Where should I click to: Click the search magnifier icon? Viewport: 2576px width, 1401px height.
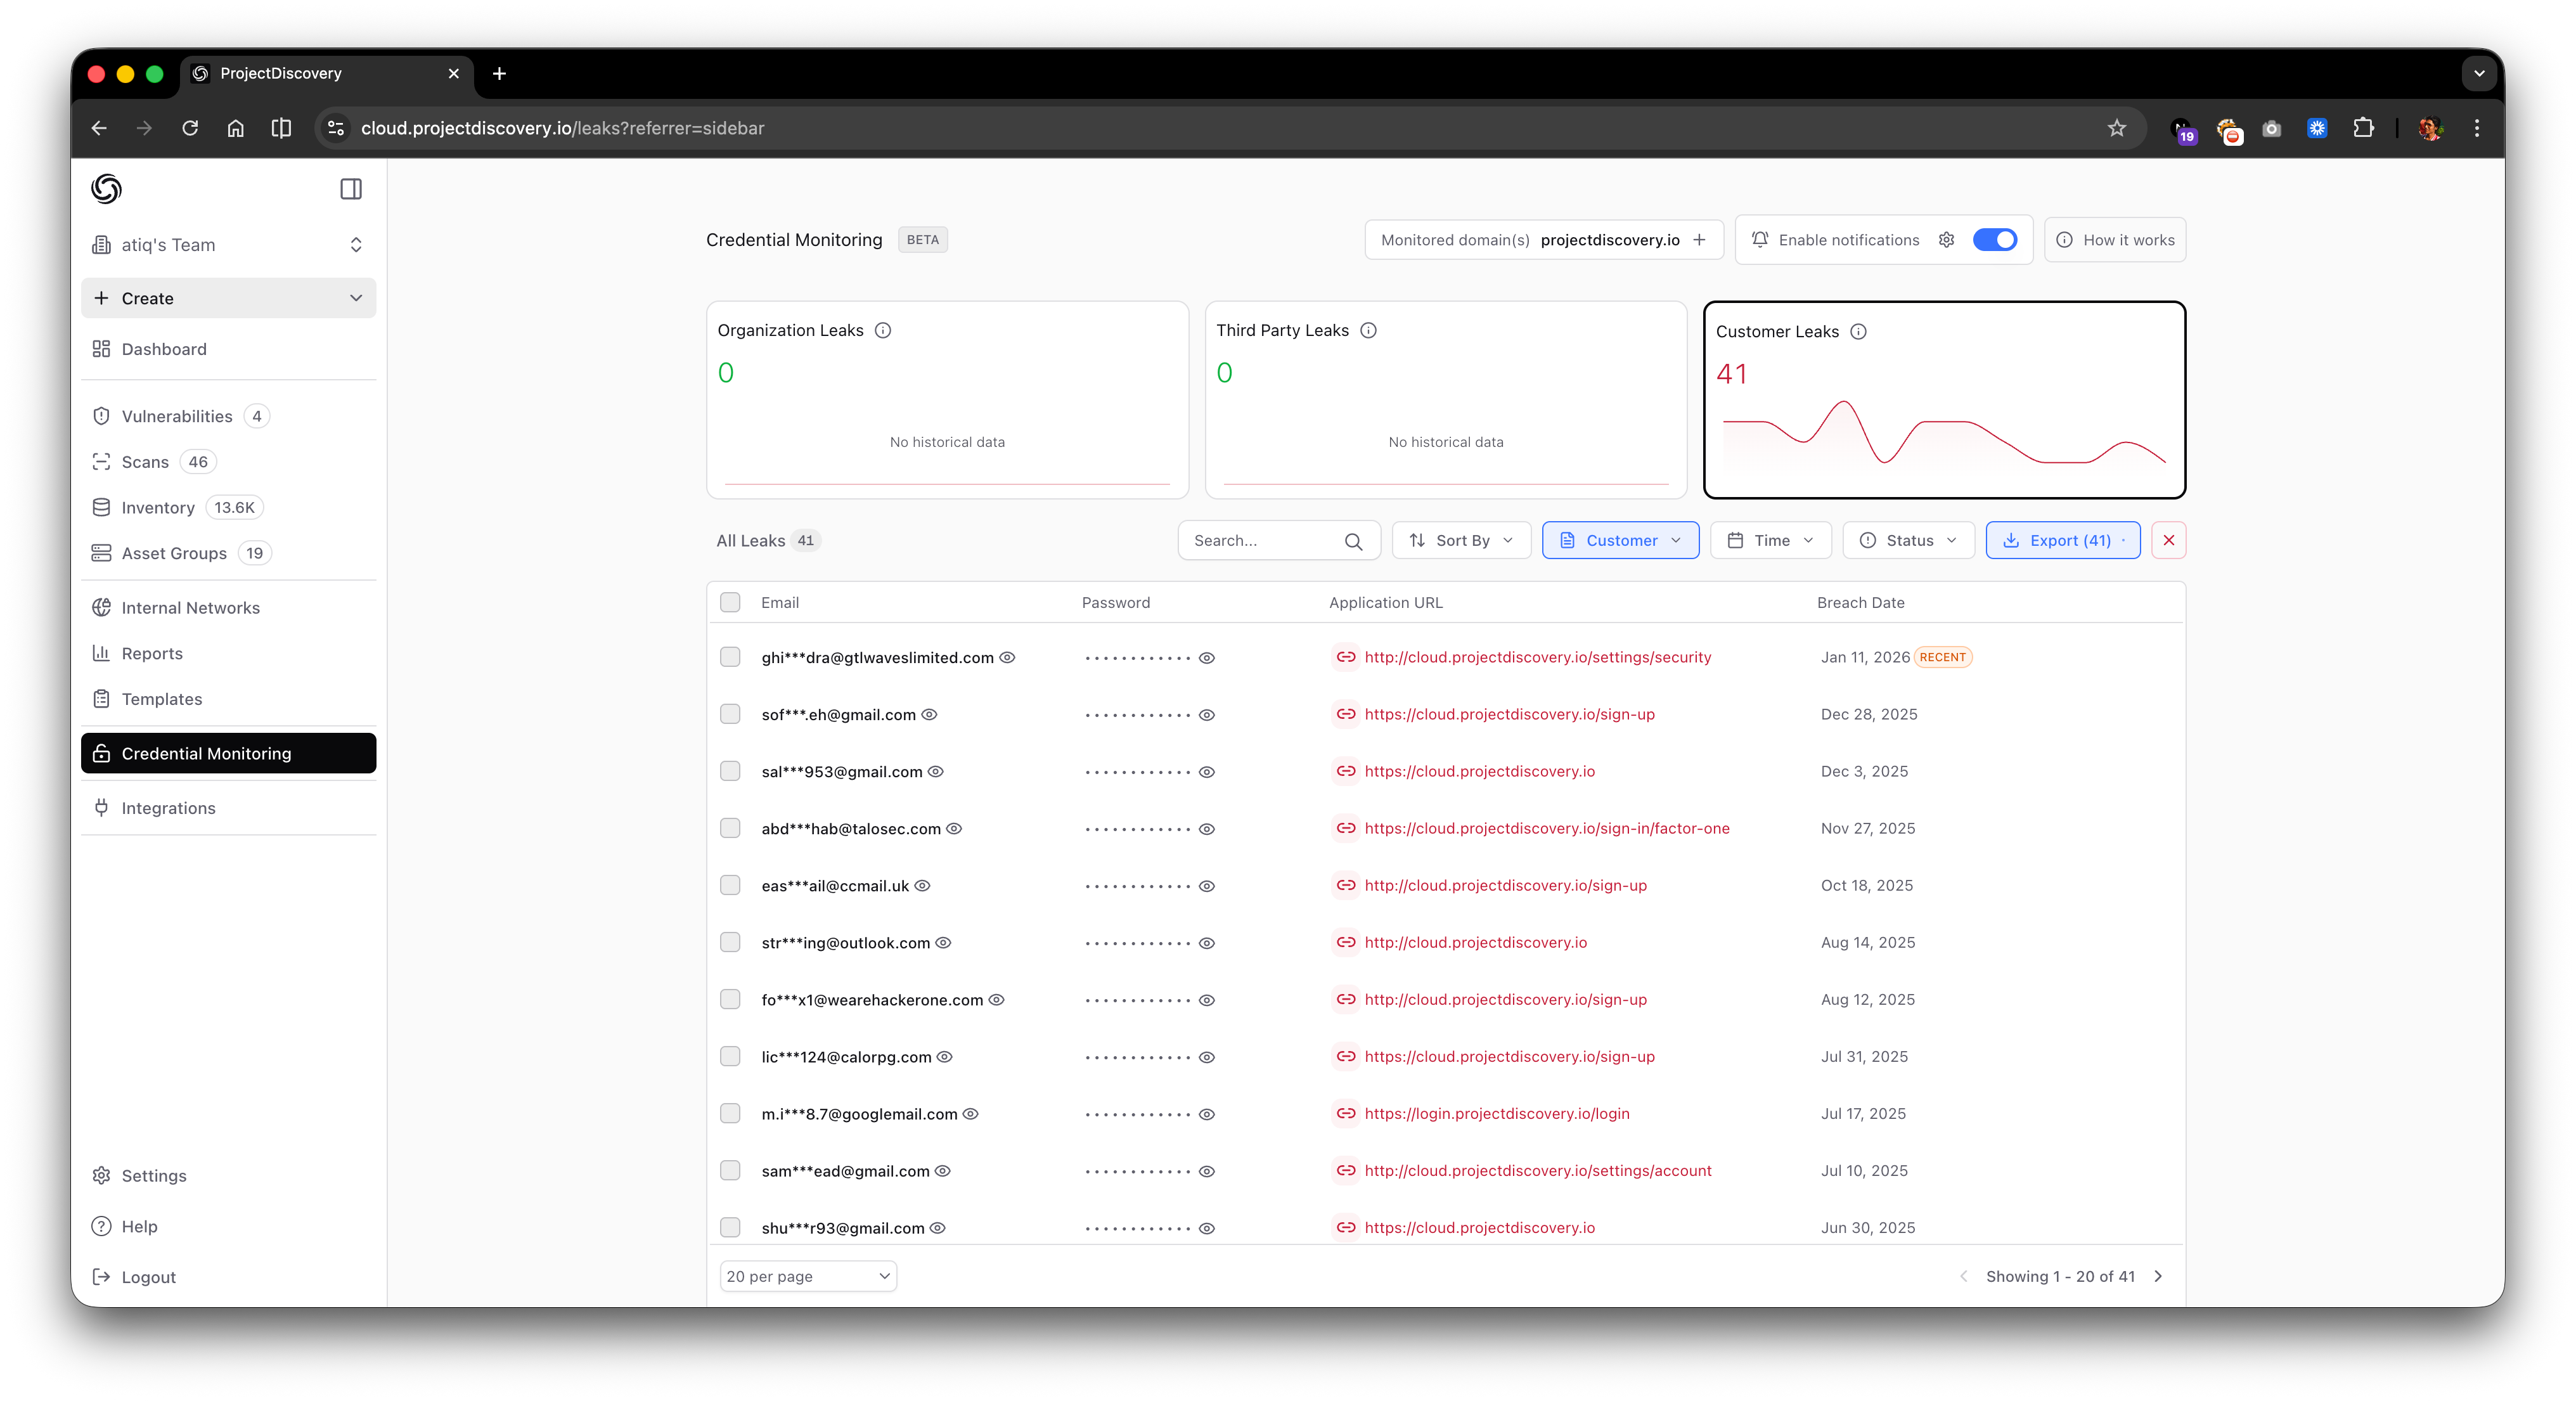(1353, 541)
